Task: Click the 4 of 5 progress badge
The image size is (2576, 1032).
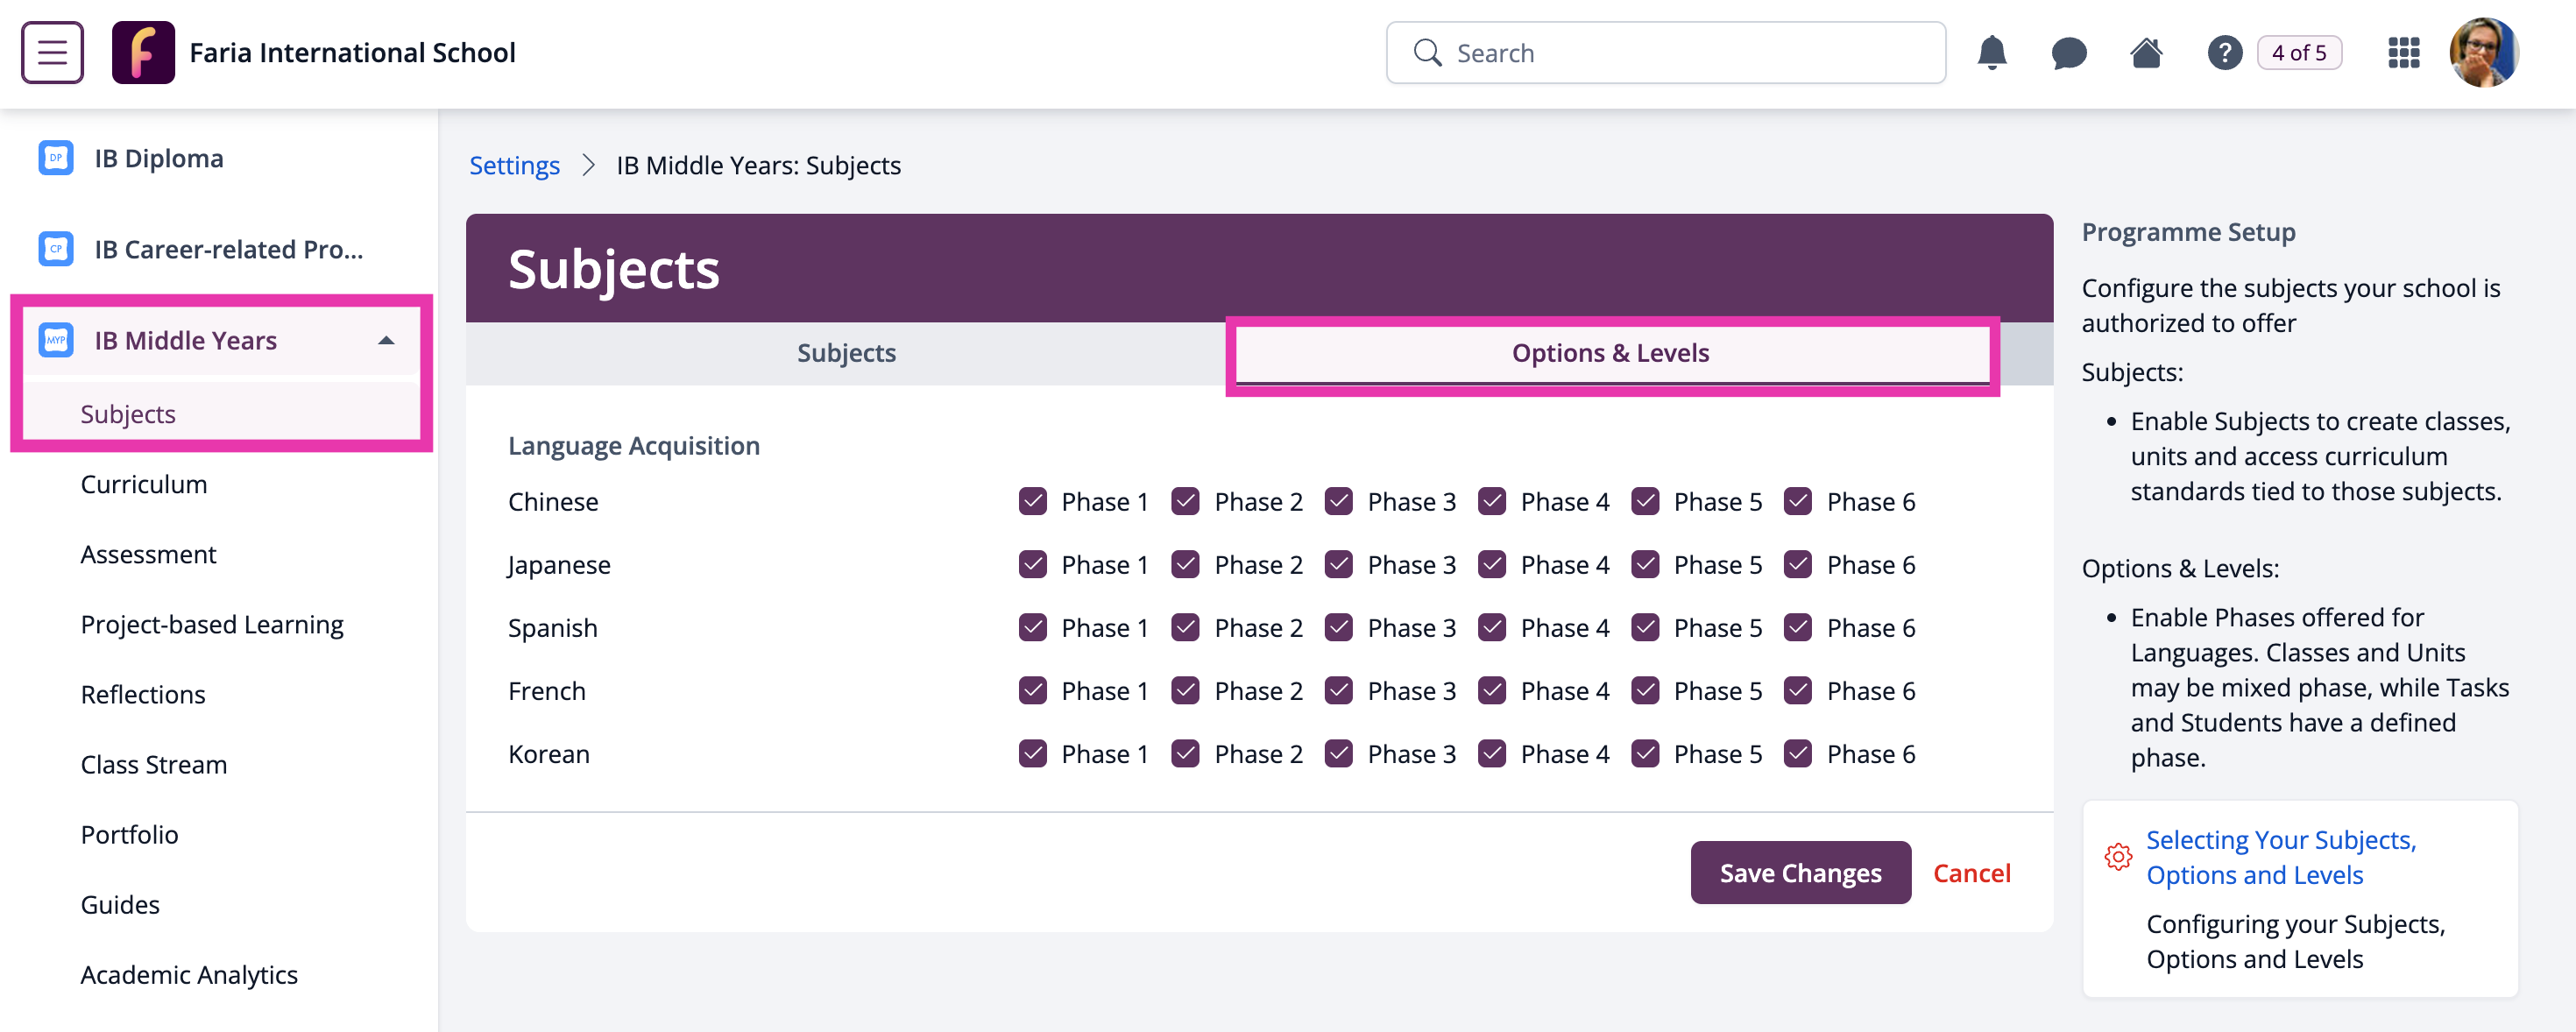Action: point(2299,52)
